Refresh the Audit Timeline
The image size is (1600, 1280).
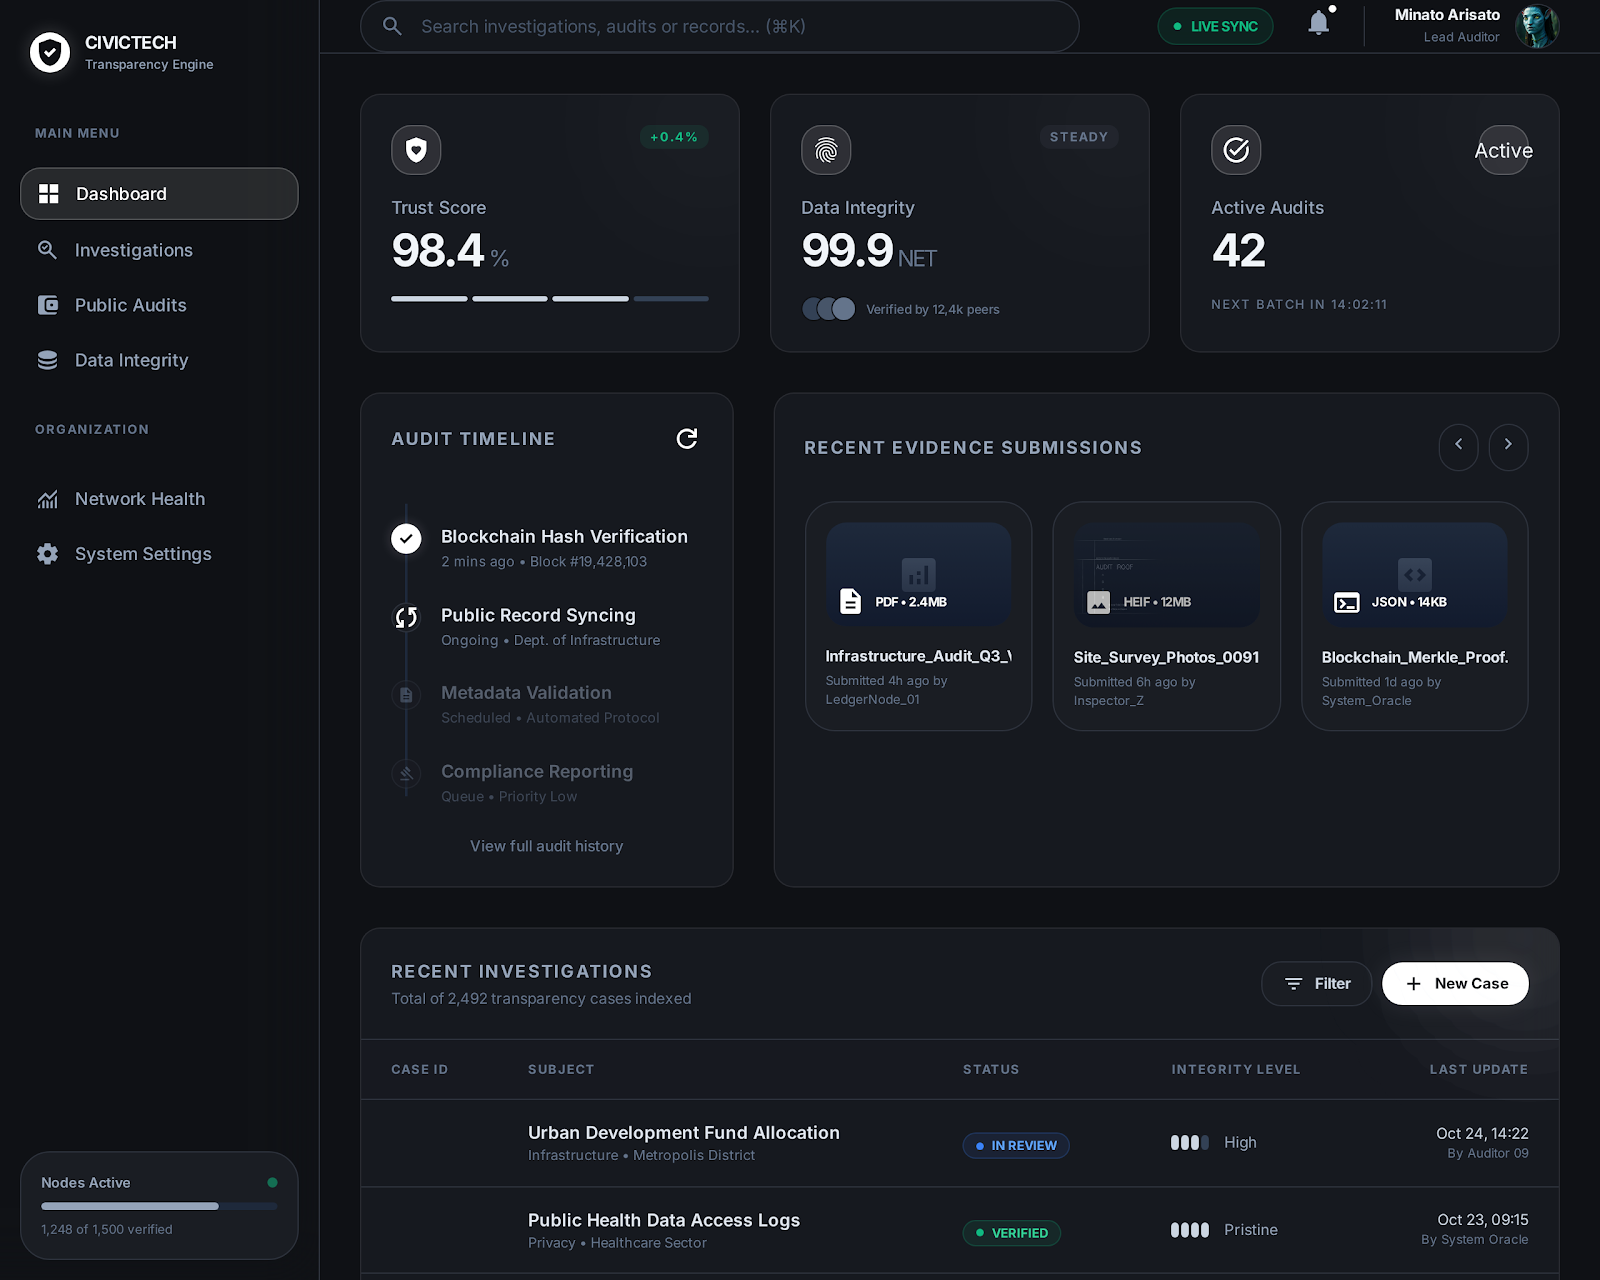pos(687,439)
